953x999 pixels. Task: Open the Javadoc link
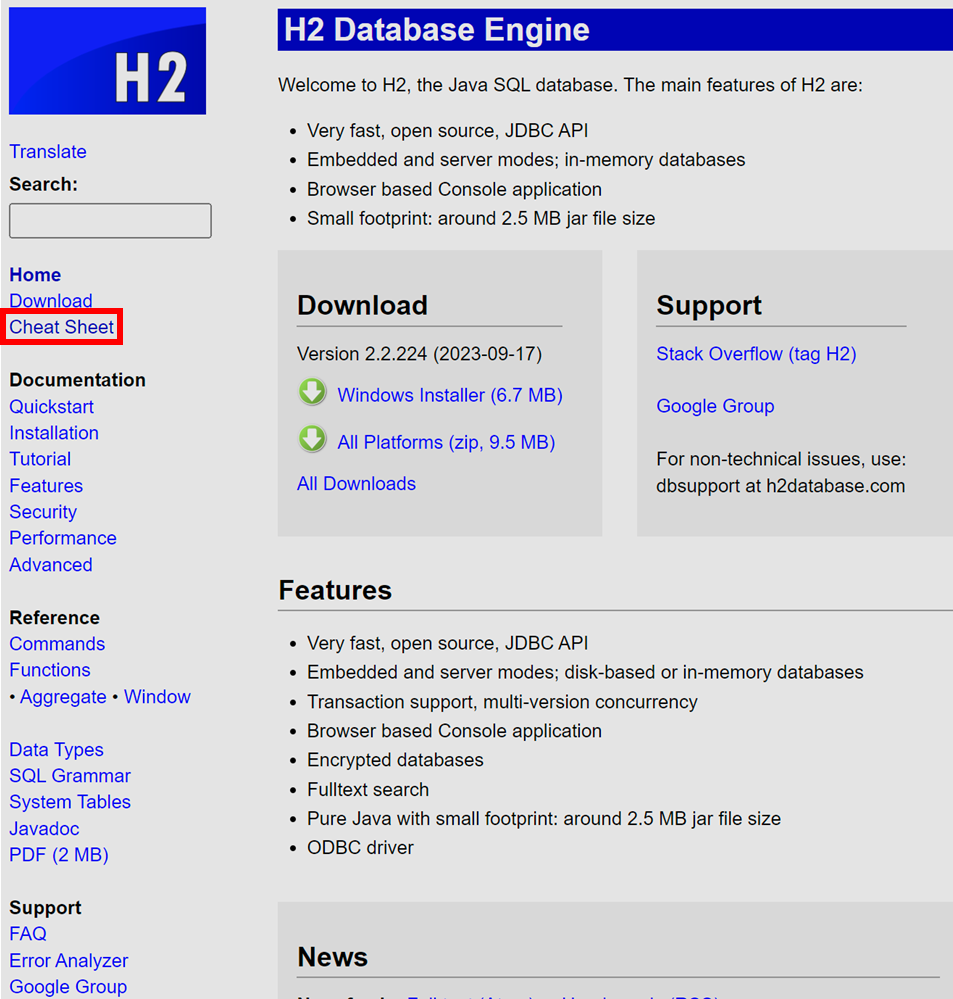45,829
